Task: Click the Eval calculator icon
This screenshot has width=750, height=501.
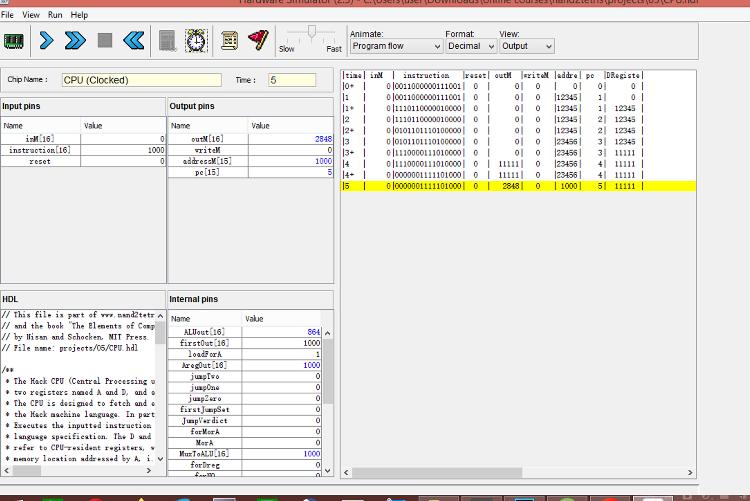Action: click(x=168, y=41)
